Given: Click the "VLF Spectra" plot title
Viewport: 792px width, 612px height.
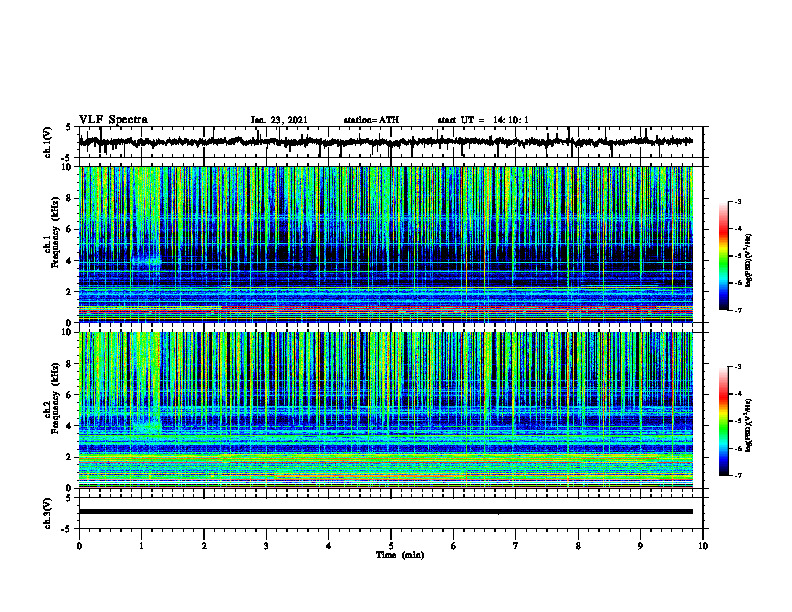Looking at the screenshot, I should coord(113,120).
